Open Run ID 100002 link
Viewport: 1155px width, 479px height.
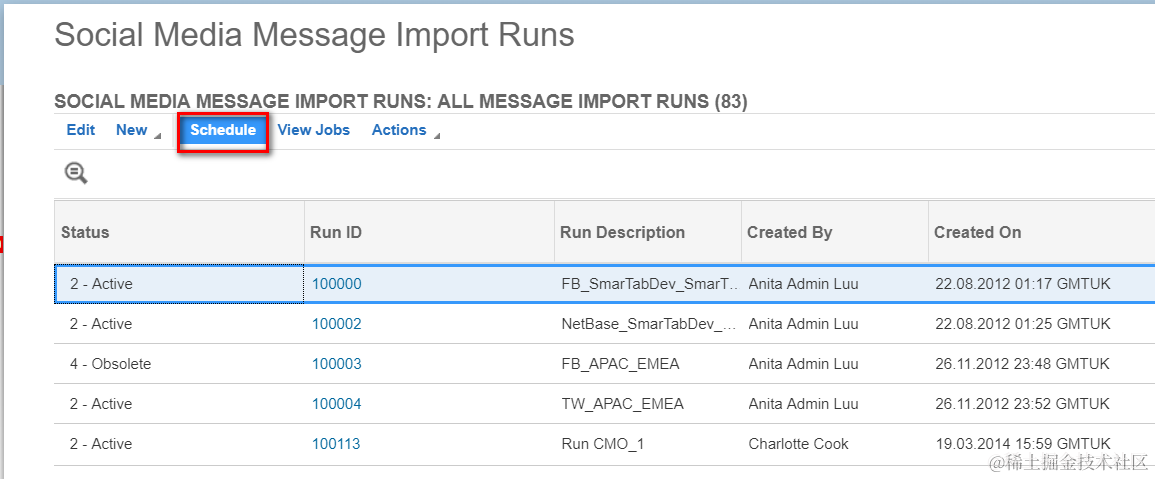pos(336,324)
